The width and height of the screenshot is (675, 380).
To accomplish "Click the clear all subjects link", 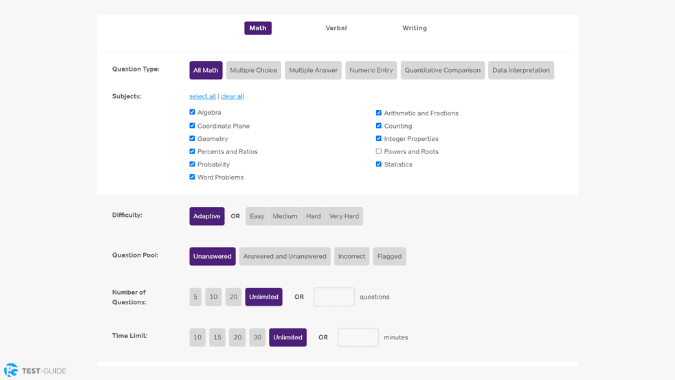I will pyautogui.click(x=232, y=96).
